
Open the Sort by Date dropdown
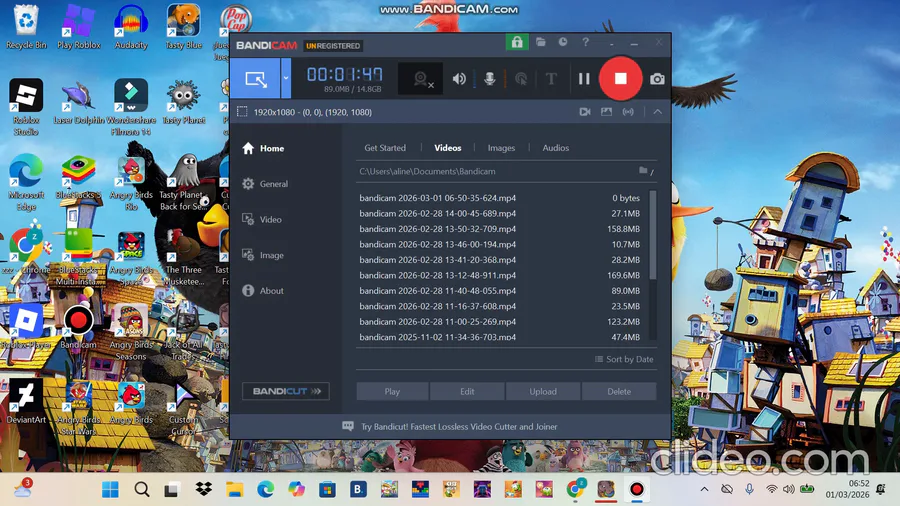tap(624, 359)
